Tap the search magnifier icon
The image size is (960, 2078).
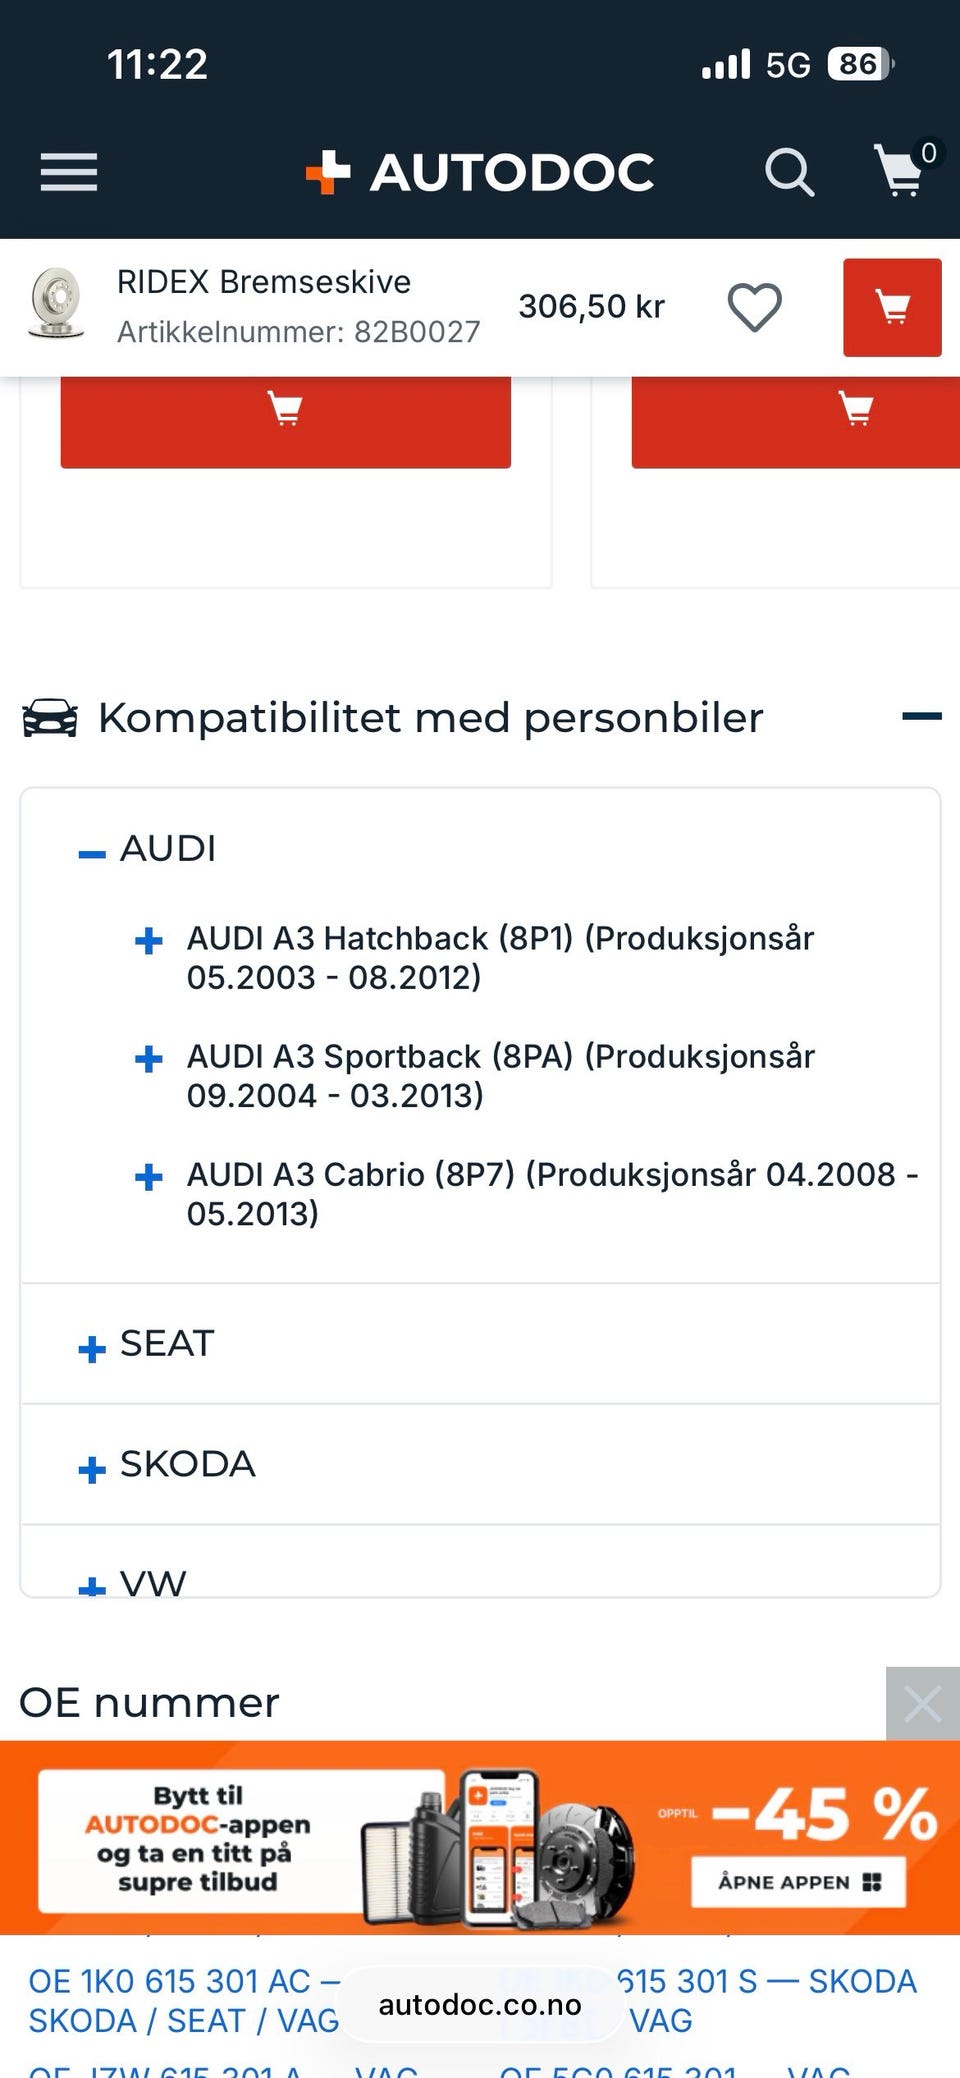click(789, 172)
